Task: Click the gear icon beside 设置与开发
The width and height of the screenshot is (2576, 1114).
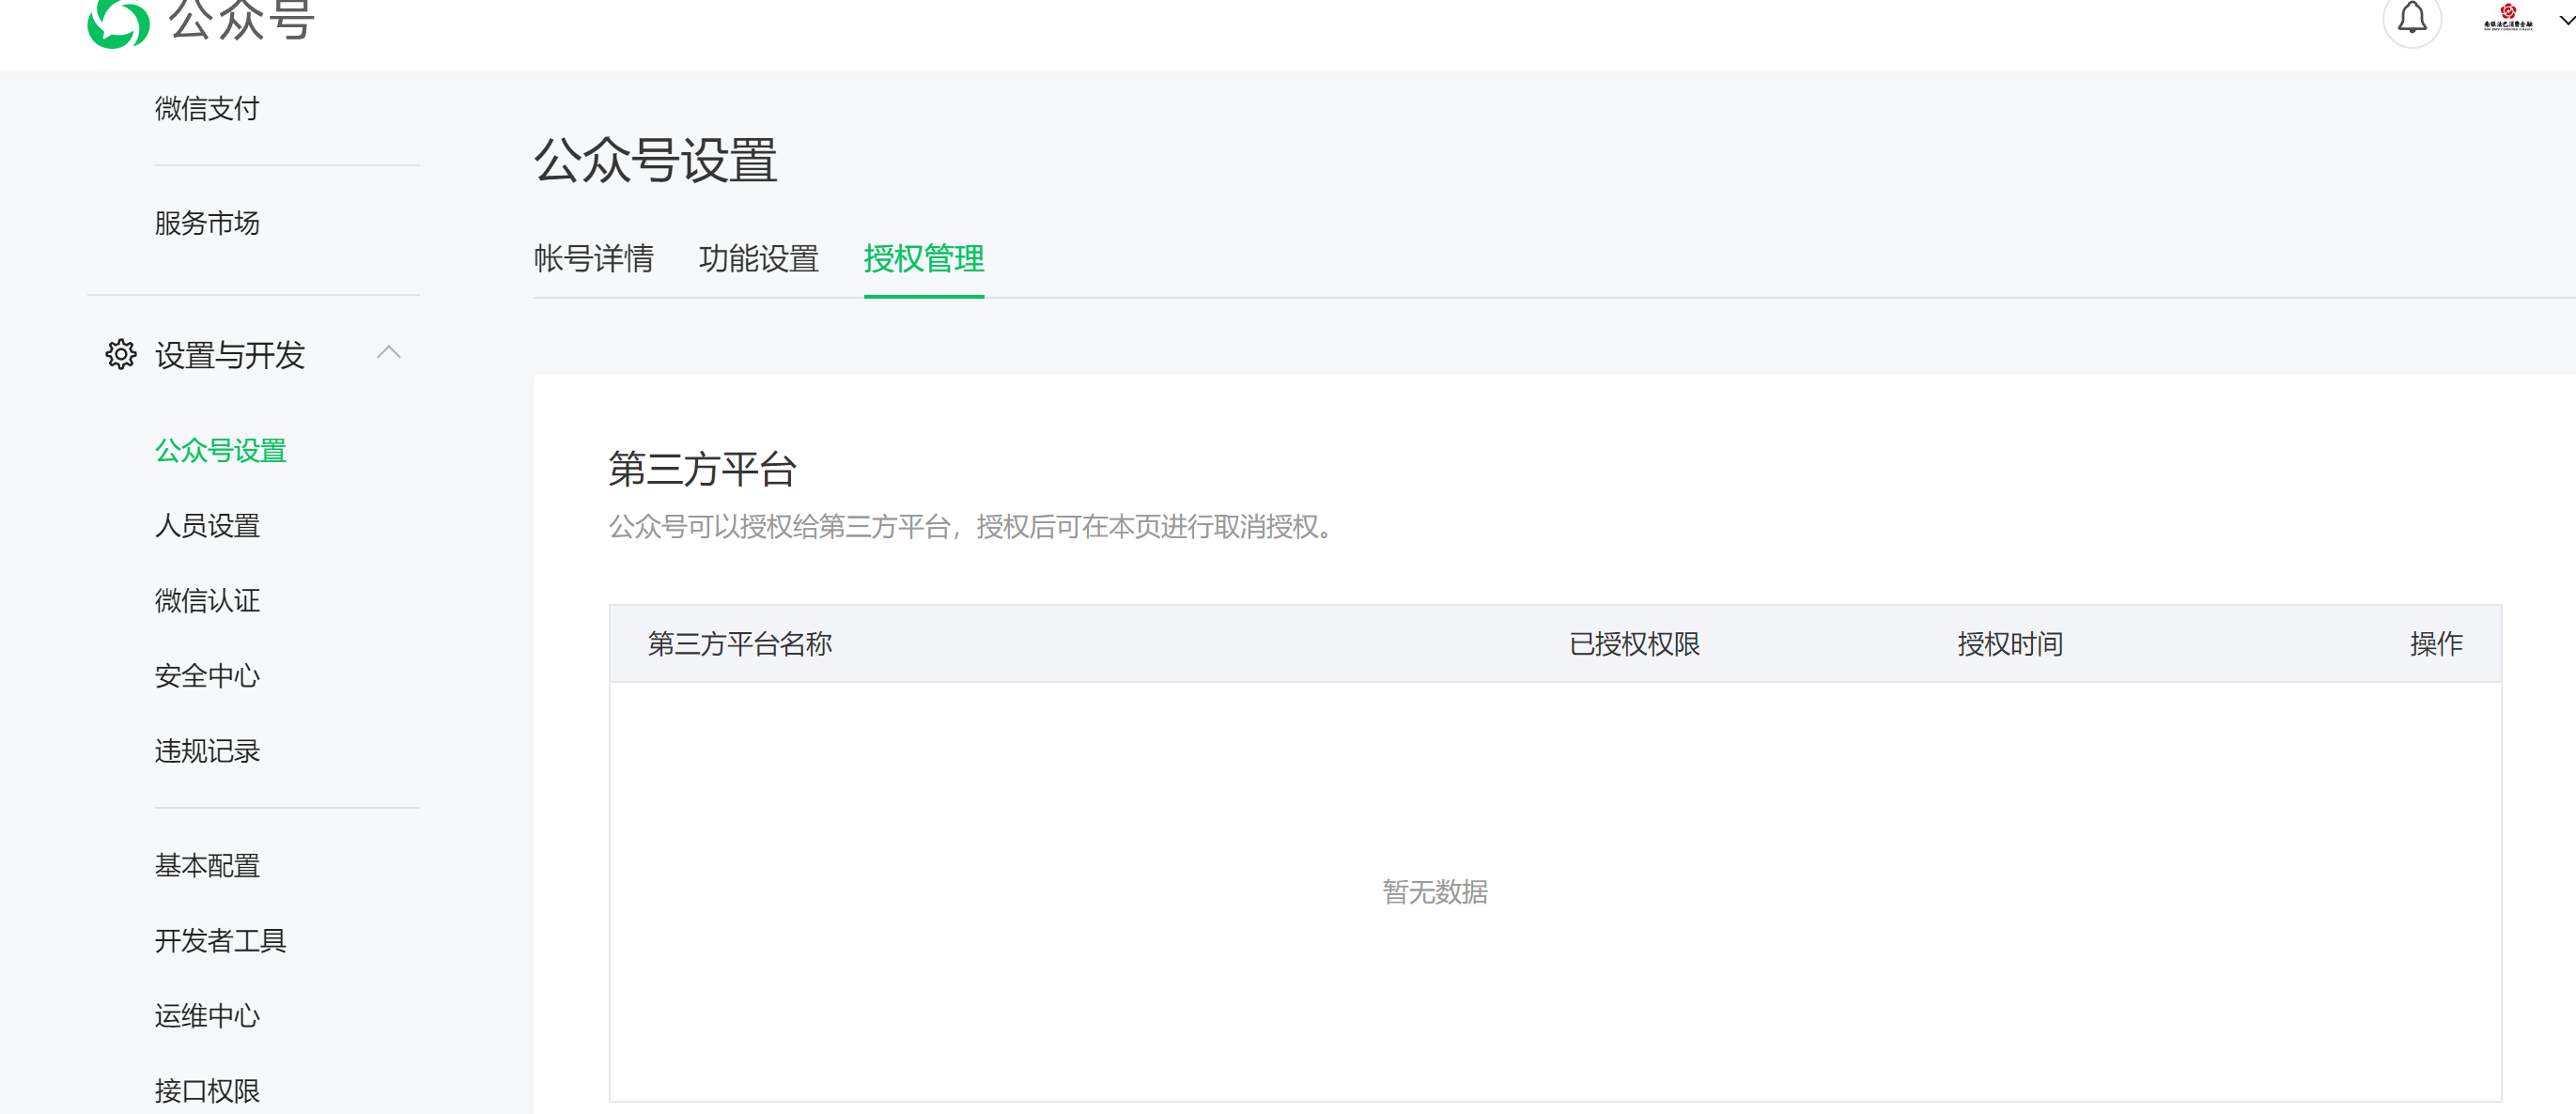Action: (x=121, y=354)
